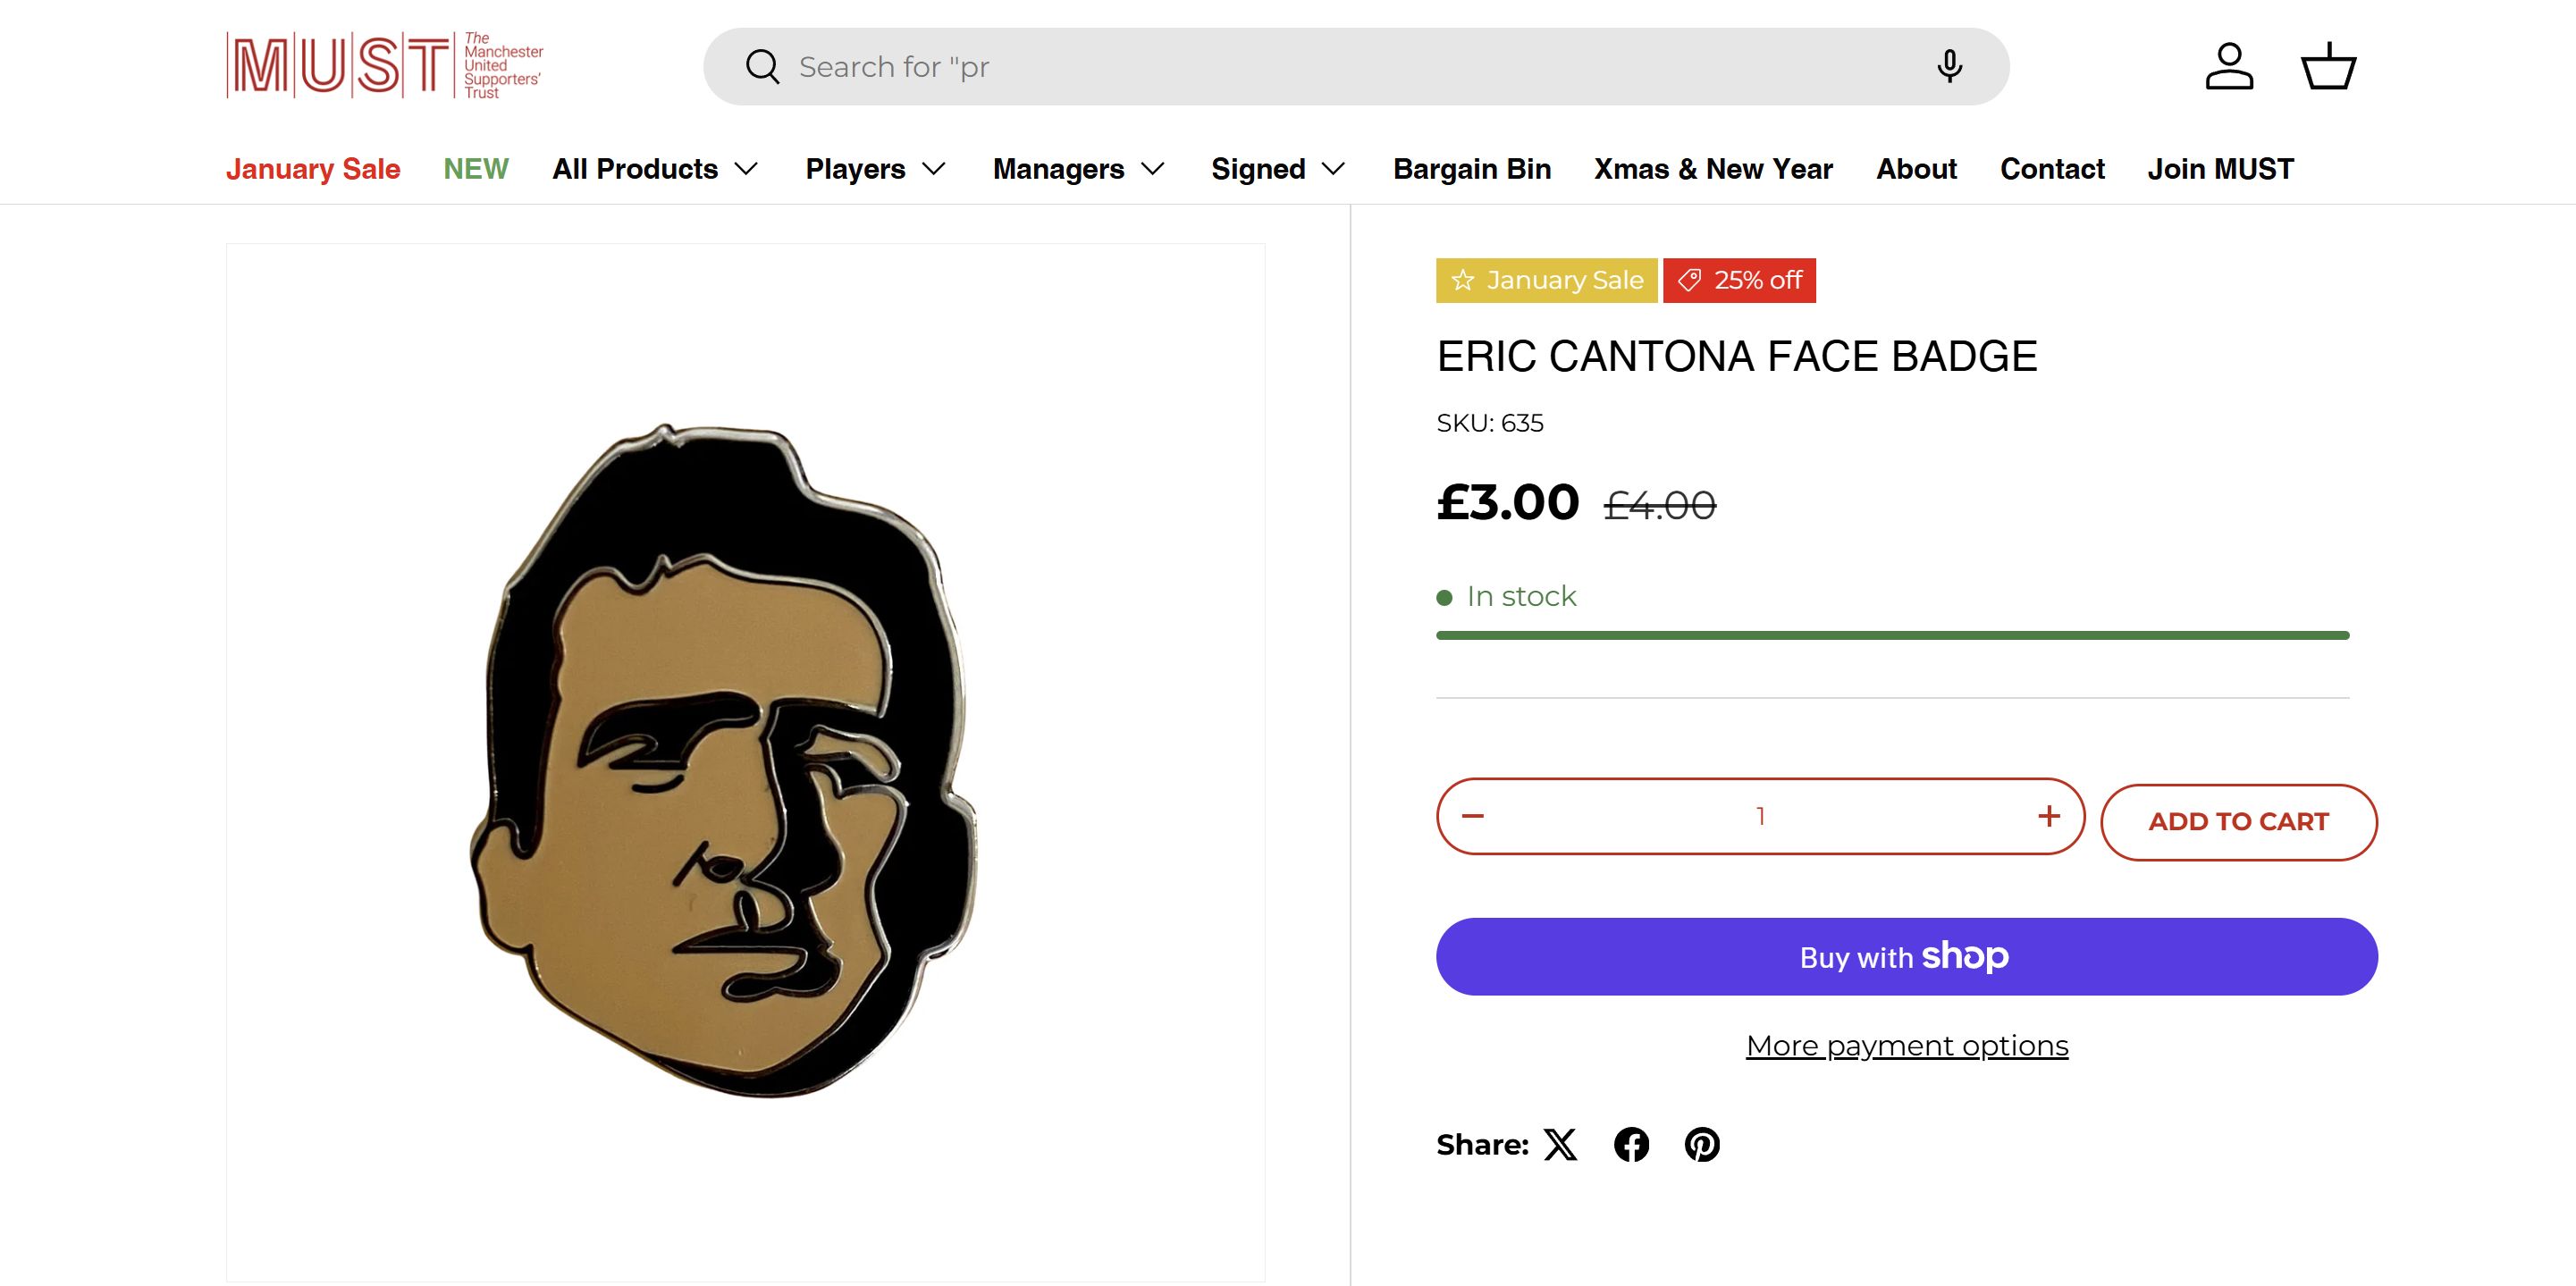This screenshot has width=2576, height=1286.
Task: Increase quantity with plus button
Action: click(x=2049, y=816)
